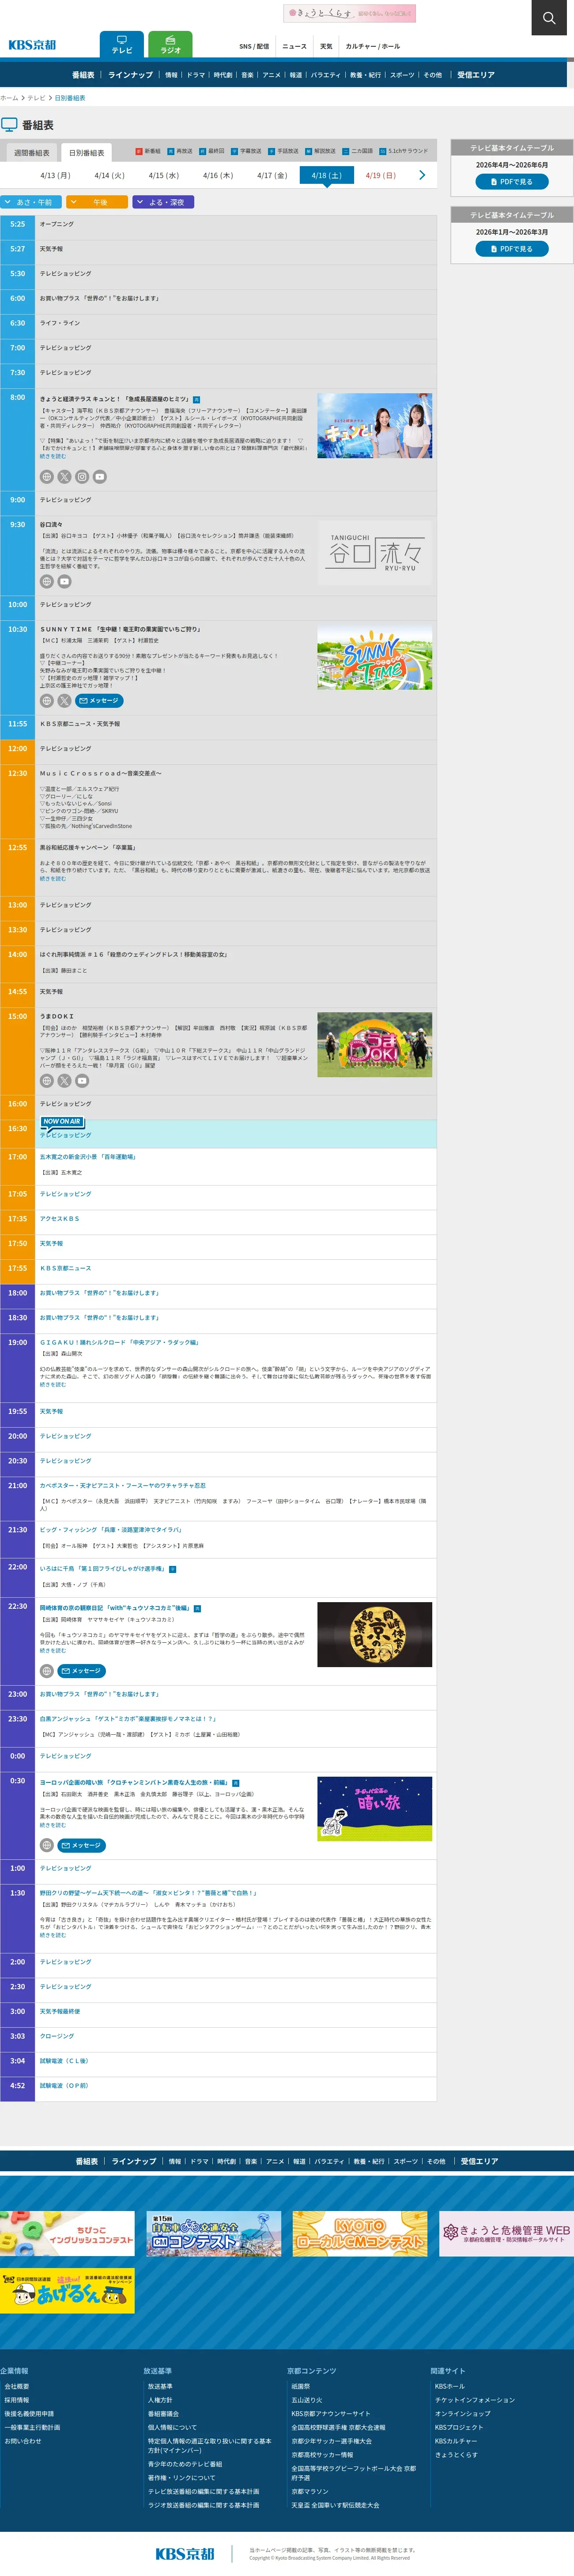Screen dimensions: 574x2576
Task: Expand 続きを読む for 黒谷和紙応援キャンペーン
Action: [x=53, y=879]
